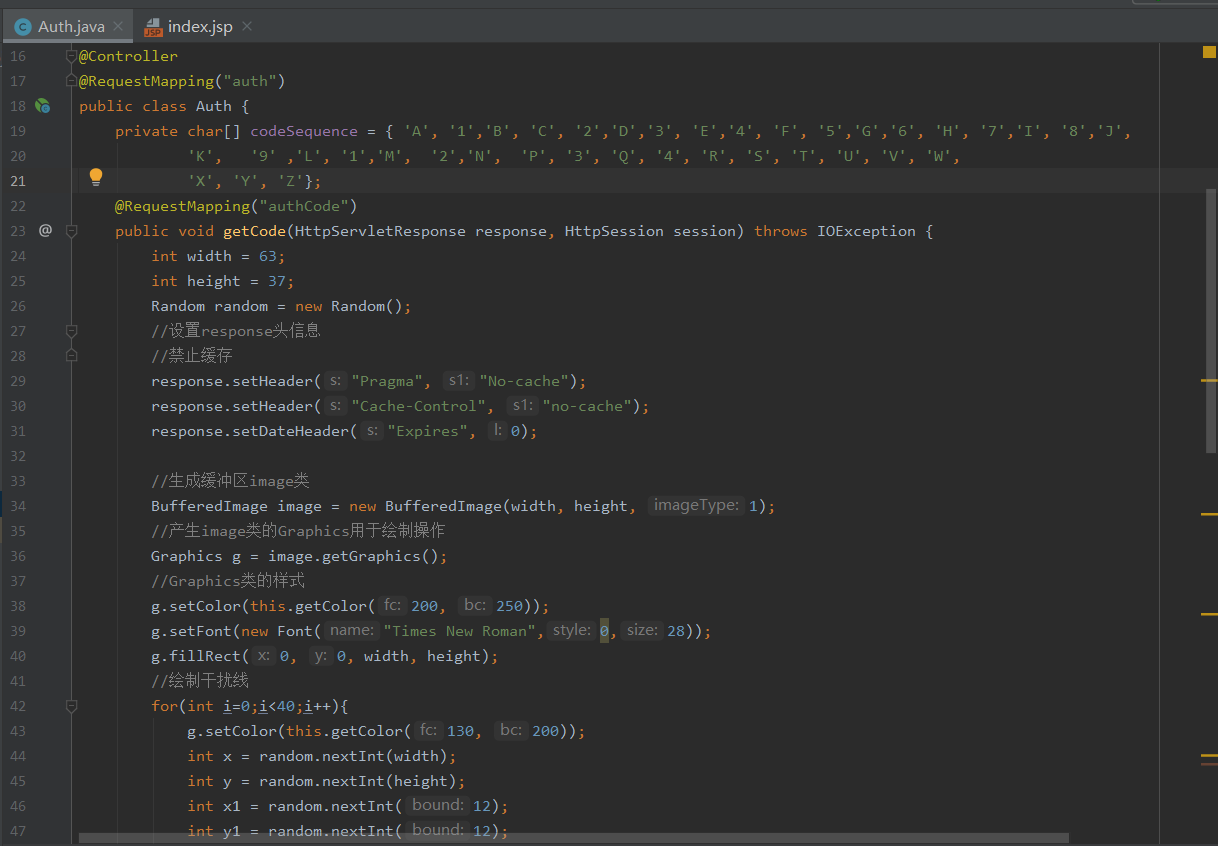
Task: Click the //生成缓冲区image类 comment
Action: 231,481
